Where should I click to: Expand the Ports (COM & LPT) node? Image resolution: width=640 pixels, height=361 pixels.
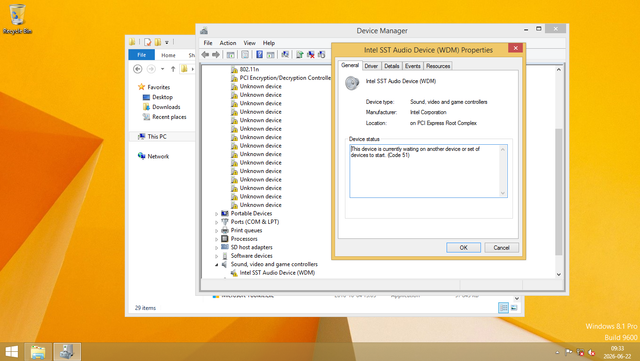pyautogui.click(x=217, y=222)
